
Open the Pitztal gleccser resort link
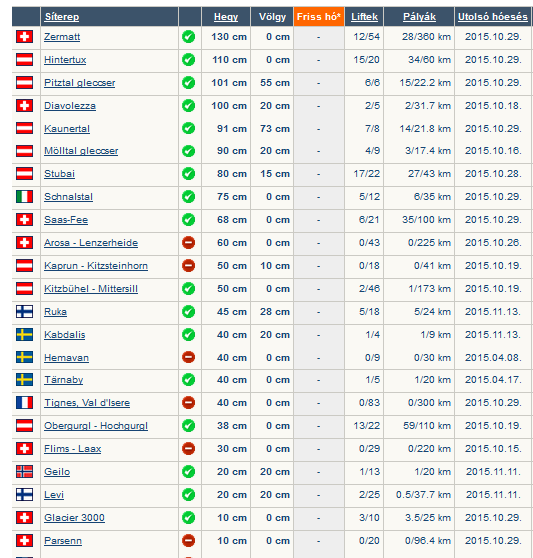click(80, 83)
